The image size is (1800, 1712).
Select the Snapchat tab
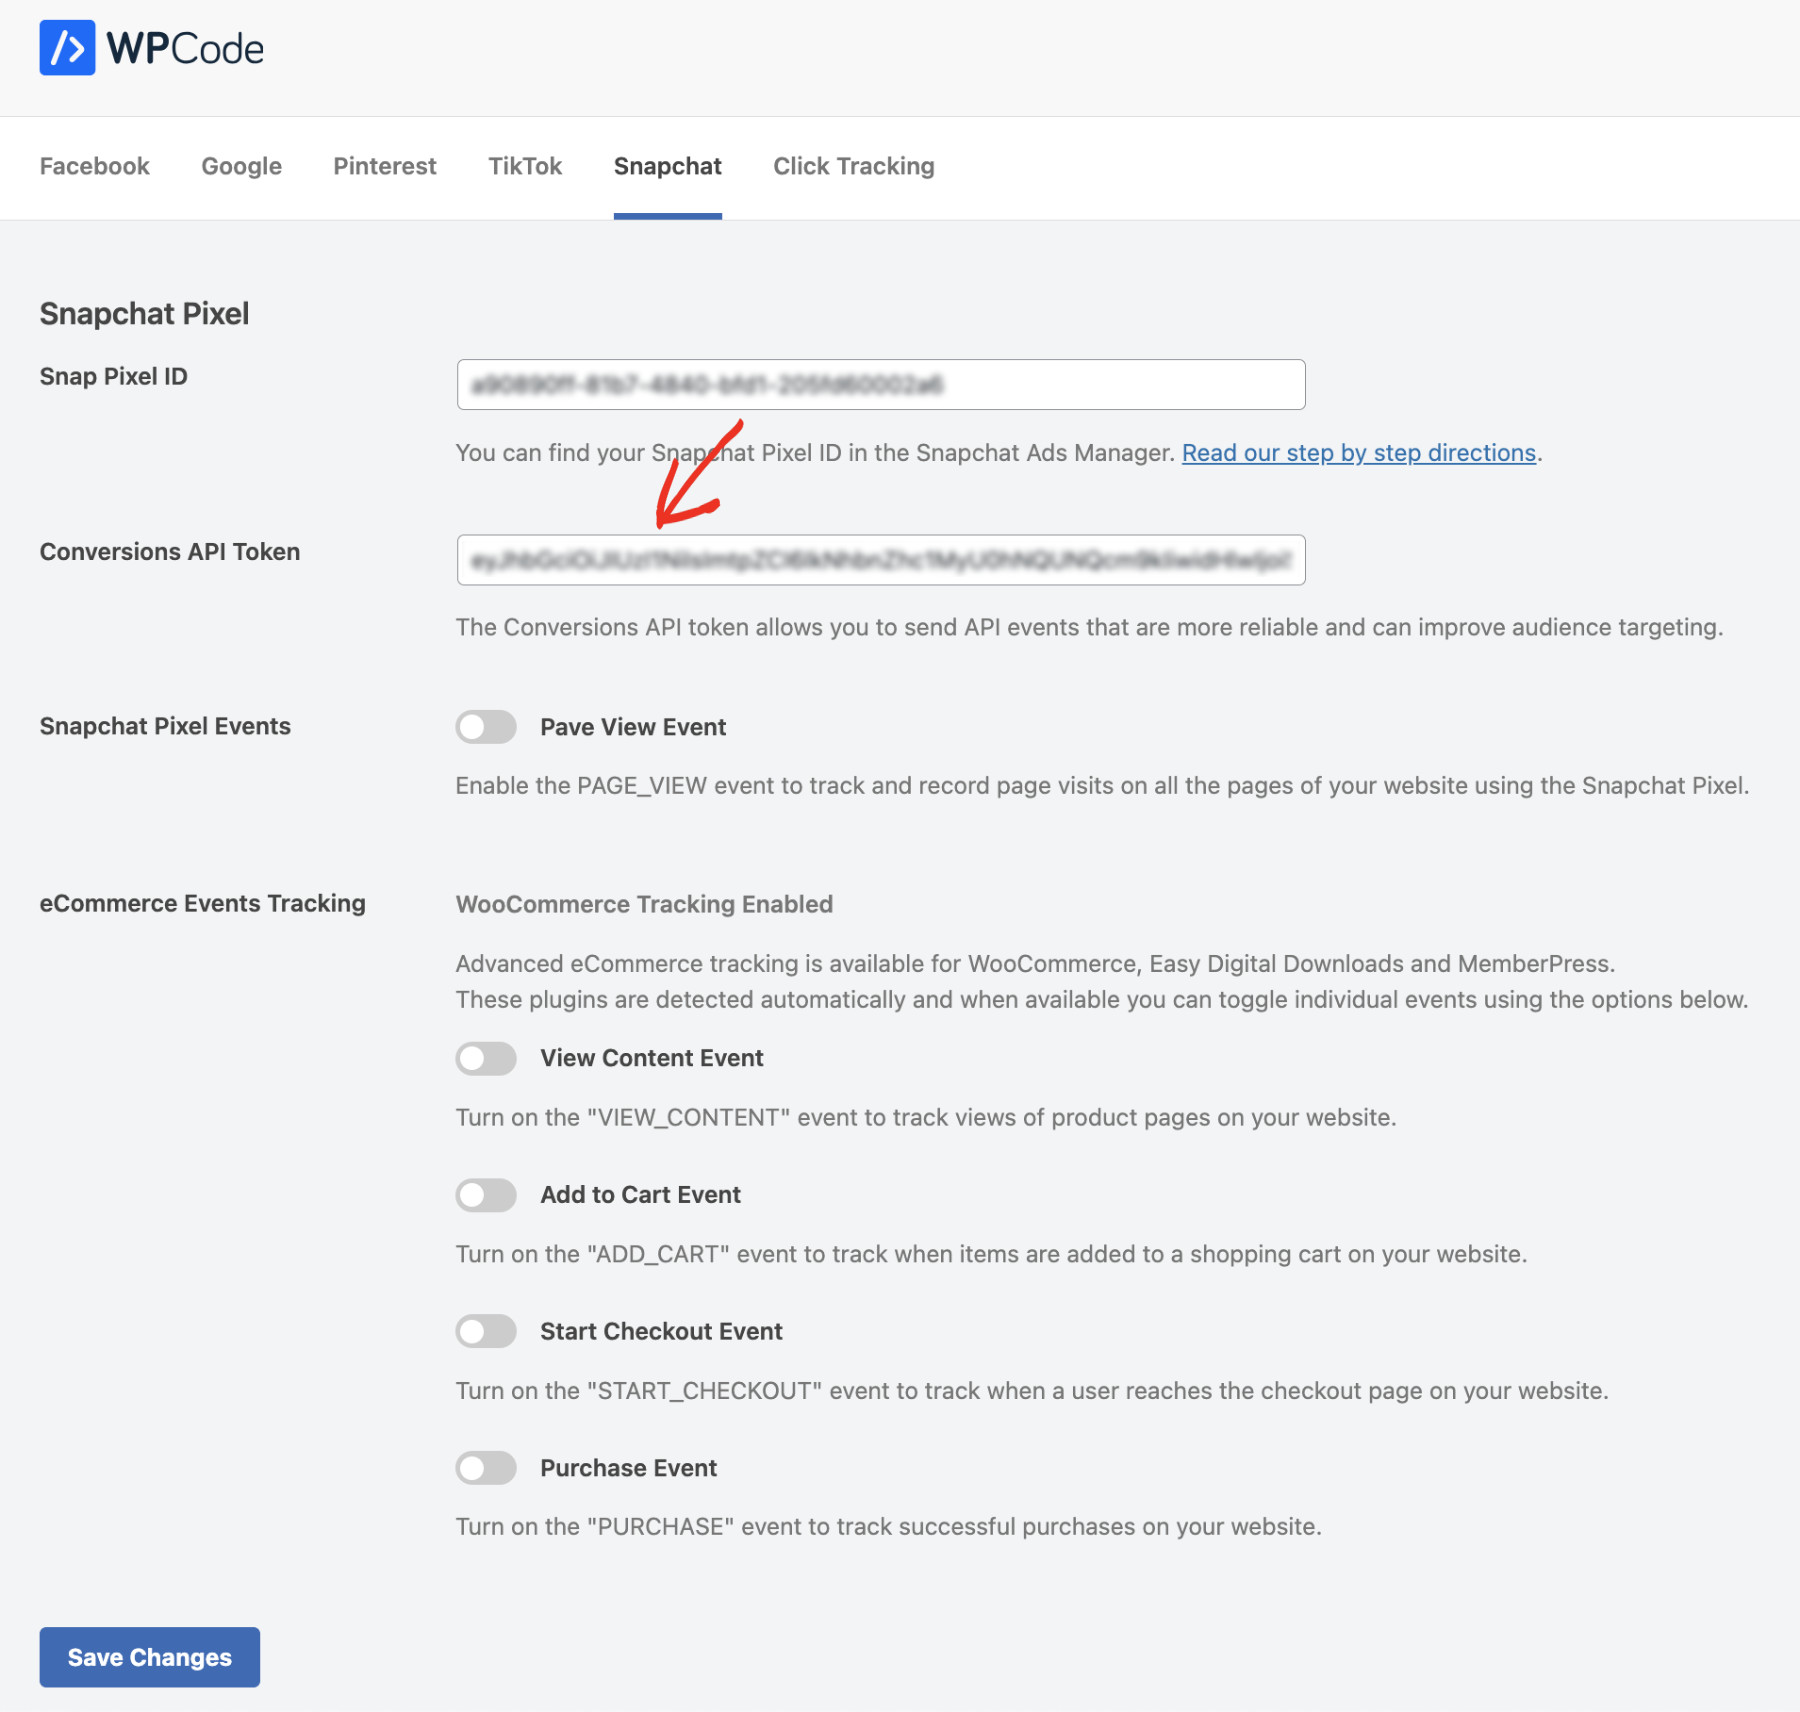click(668, 166)
